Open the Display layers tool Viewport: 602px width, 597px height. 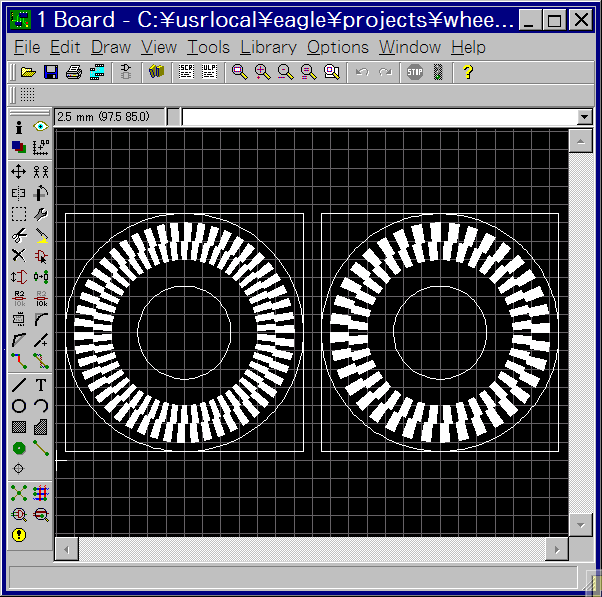tap(18, 147)
